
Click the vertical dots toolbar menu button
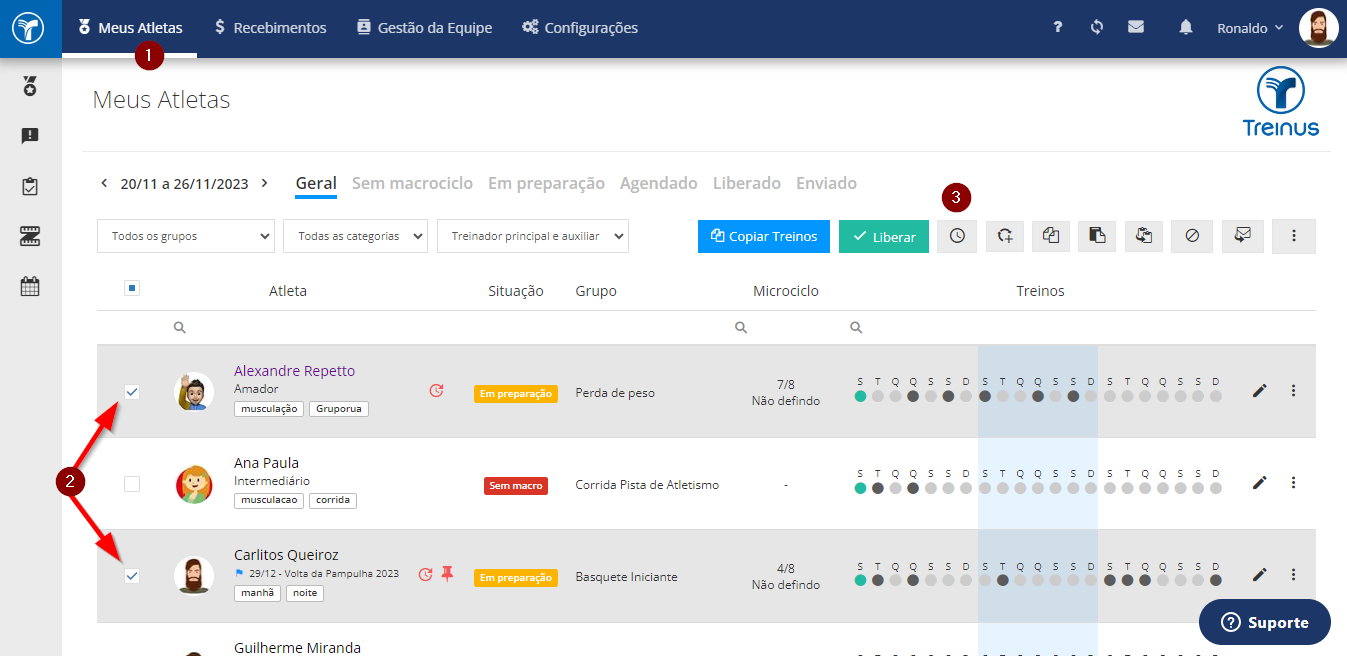tap(1294, 236)
